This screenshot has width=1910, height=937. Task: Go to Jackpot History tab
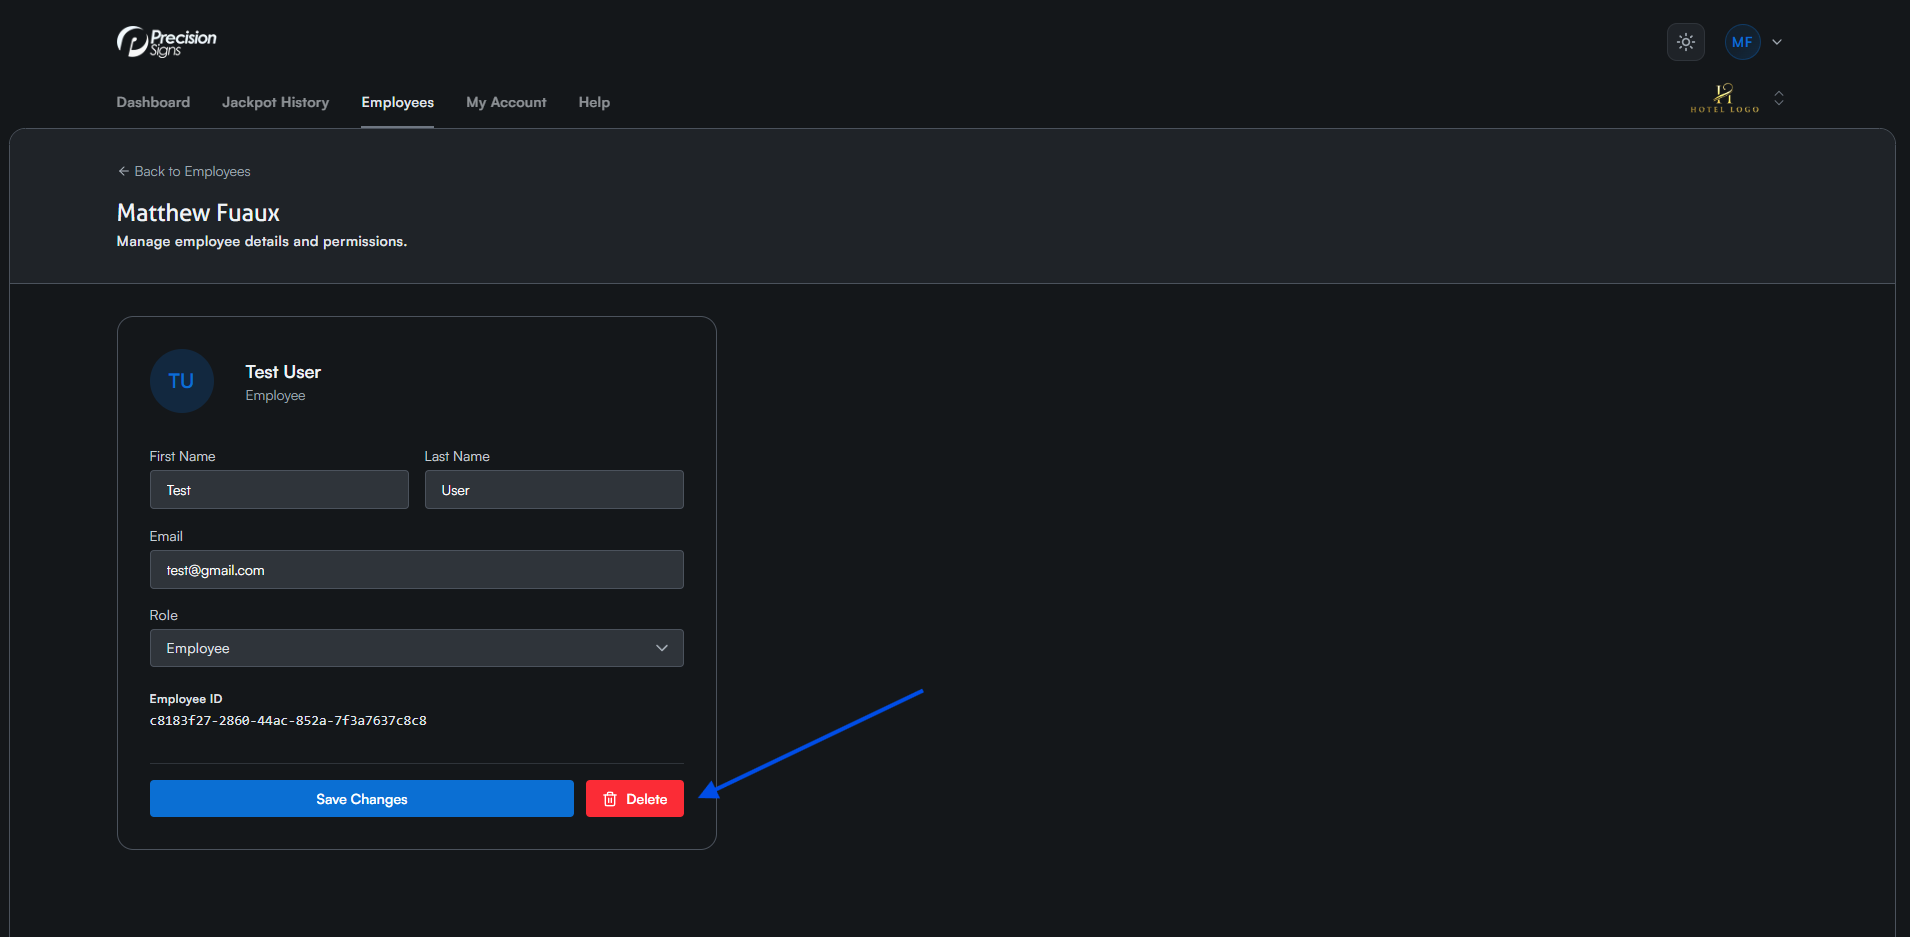(275, 102)
